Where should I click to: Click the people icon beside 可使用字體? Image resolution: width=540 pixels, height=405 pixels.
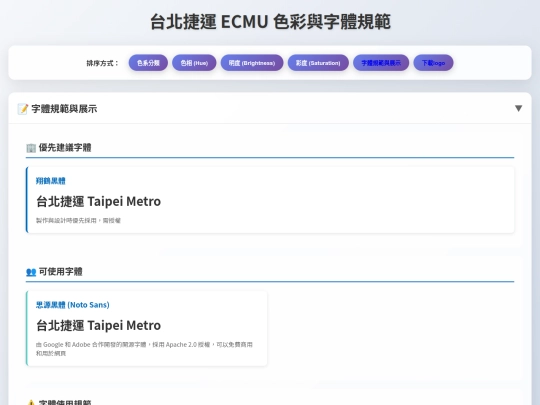click(x=31, y=272)
